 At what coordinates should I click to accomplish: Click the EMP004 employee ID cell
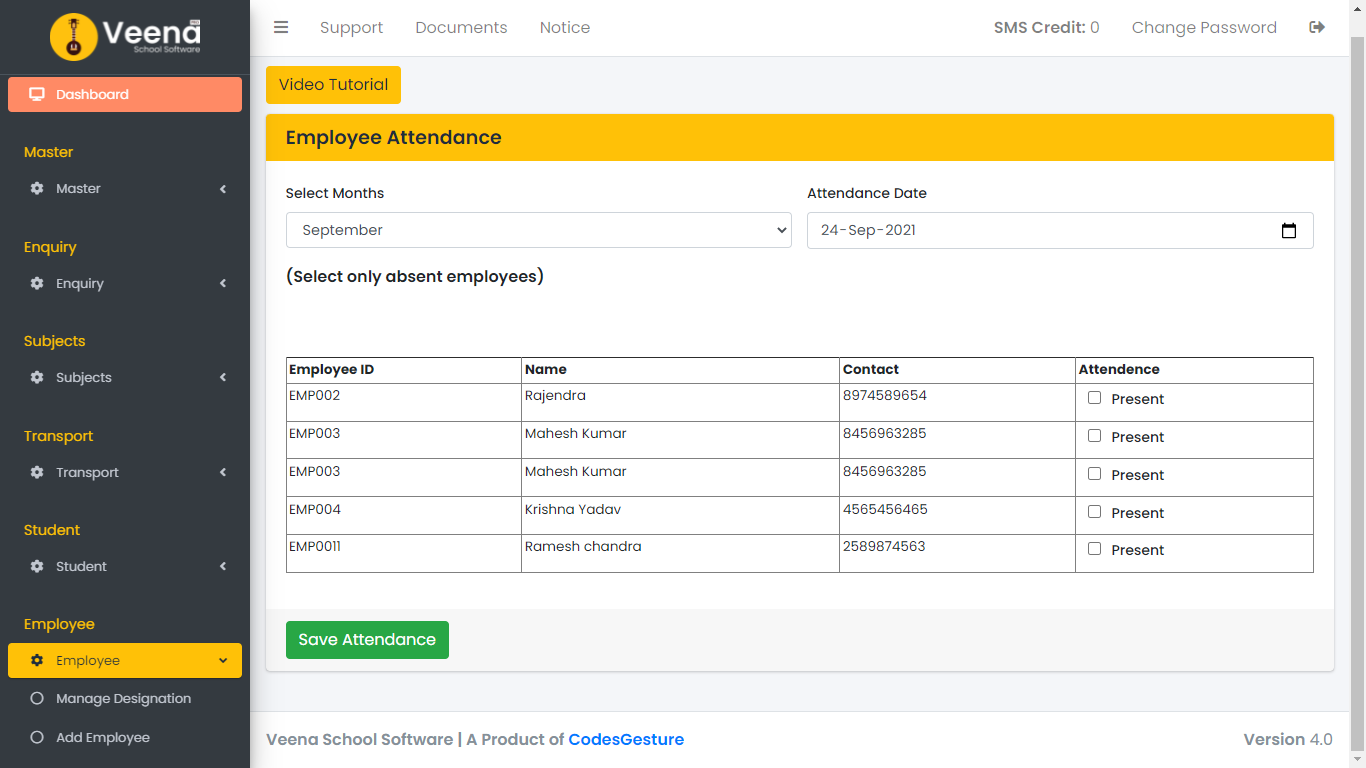pos(404,516)
